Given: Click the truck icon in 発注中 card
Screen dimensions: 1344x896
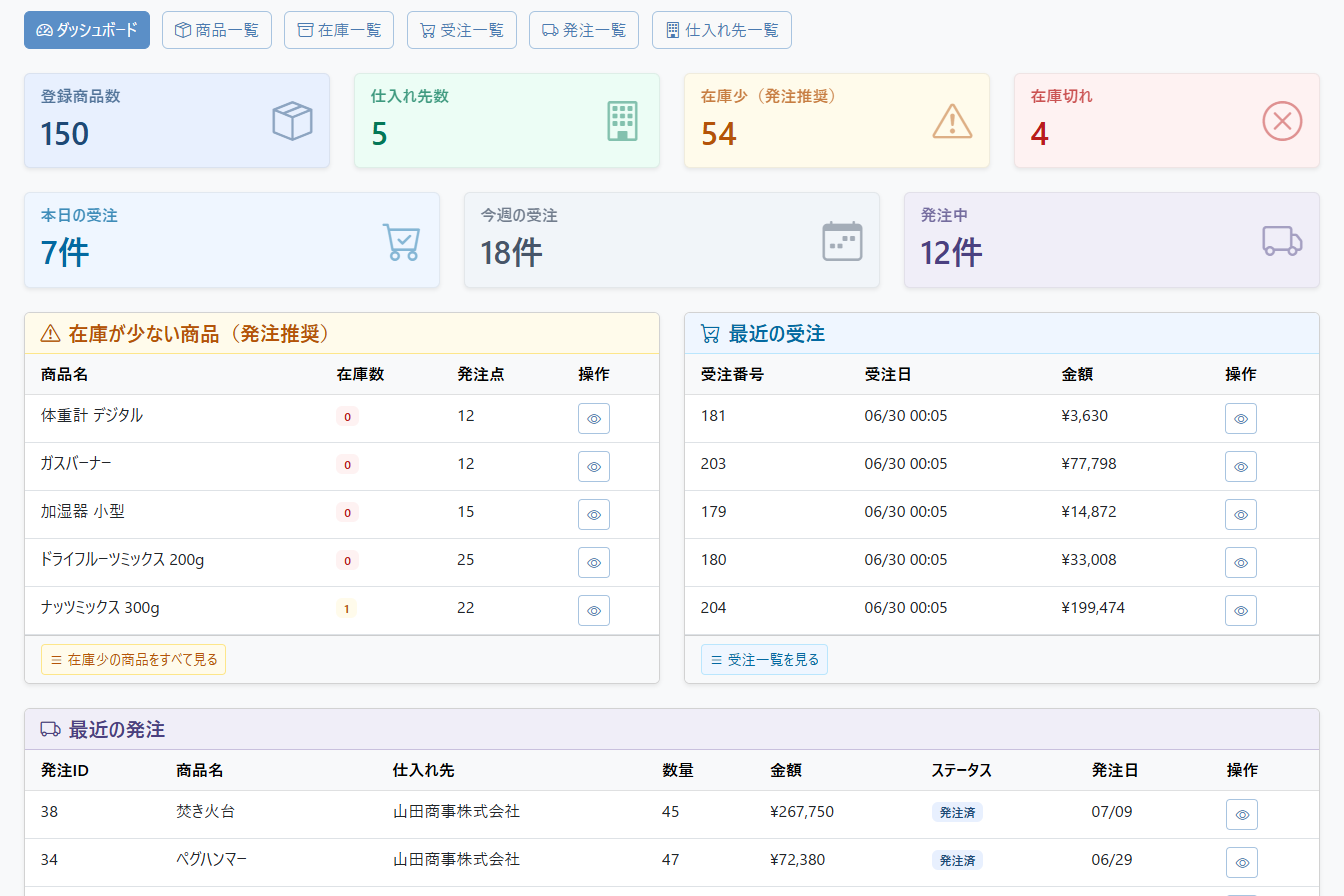Looking at the screenshot, I should tap(1282, 241).
